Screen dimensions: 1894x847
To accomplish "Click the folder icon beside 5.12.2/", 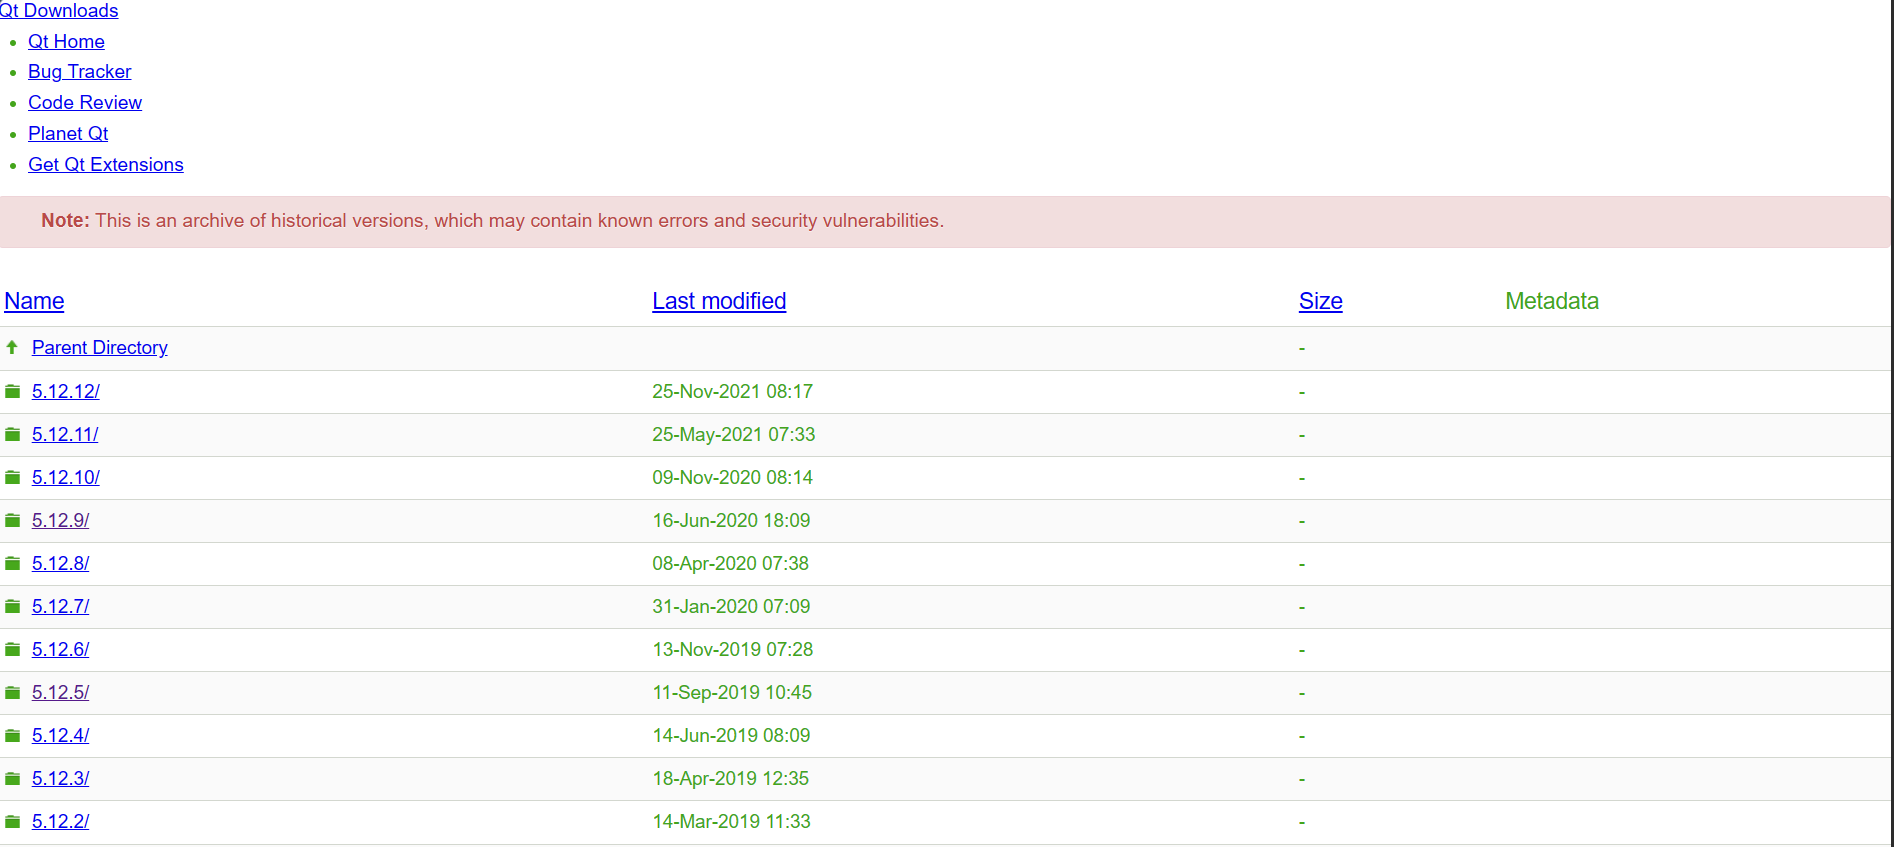I will (12, 821).
